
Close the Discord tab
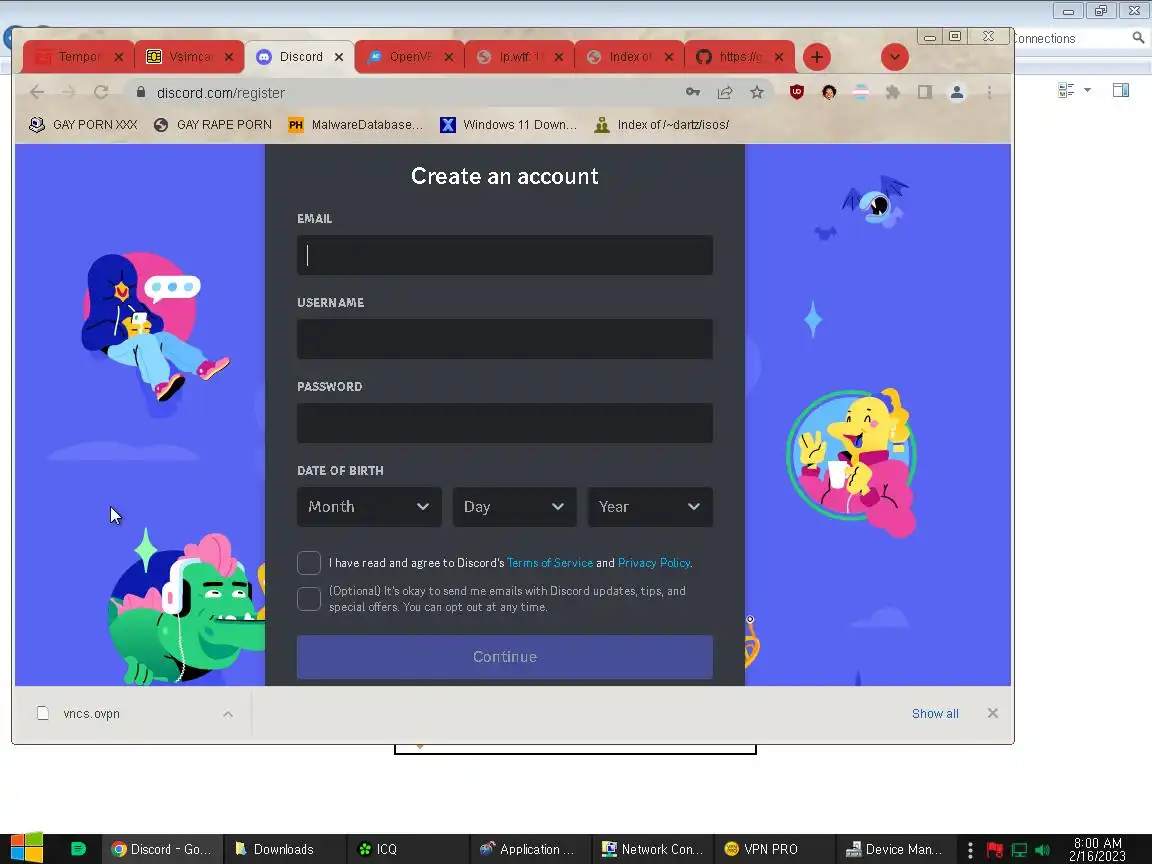pyautogui.click(x=339, y=57)
